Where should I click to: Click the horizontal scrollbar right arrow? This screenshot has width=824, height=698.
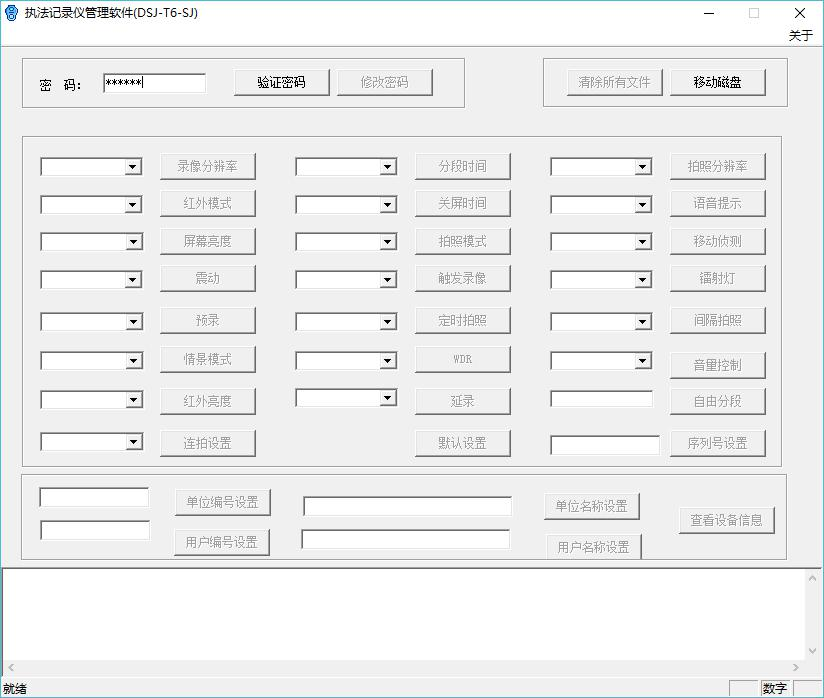[797, 668]
